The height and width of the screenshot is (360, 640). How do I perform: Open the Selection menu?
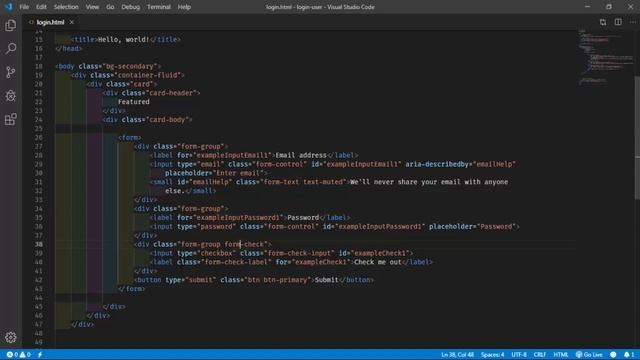(66, 7)
